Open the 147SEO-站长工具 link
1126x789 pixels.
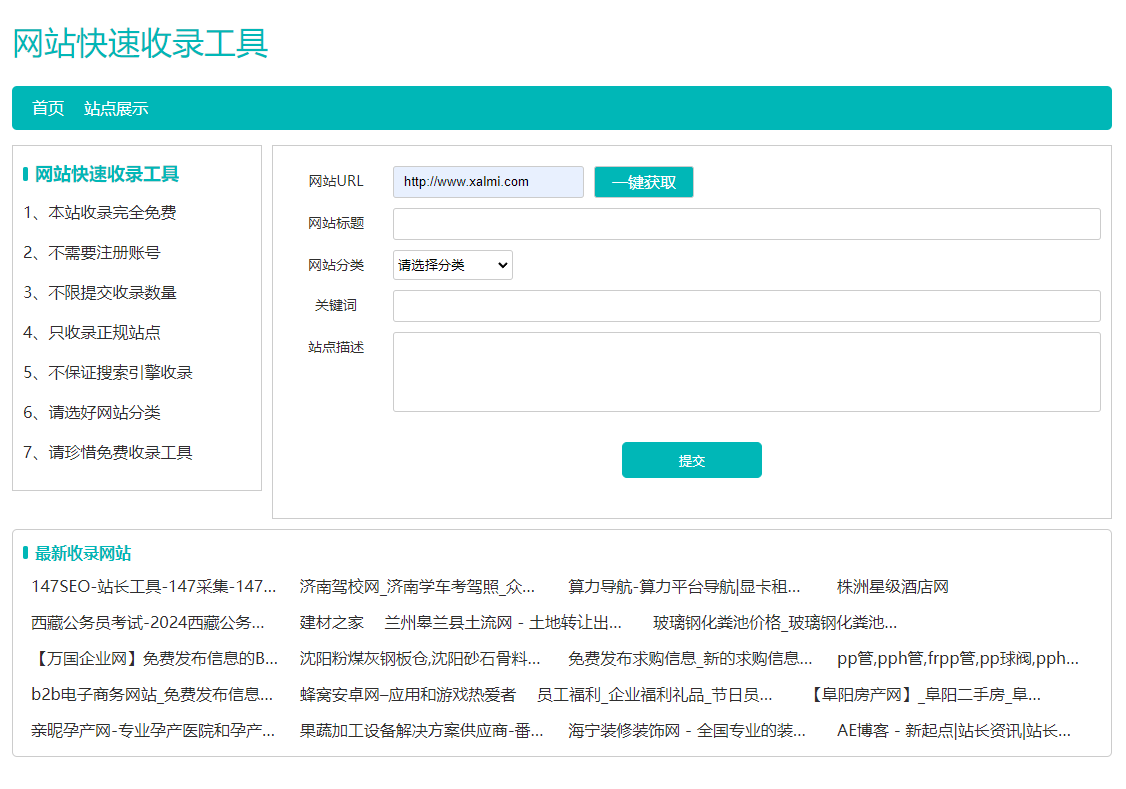pos(151,587)
